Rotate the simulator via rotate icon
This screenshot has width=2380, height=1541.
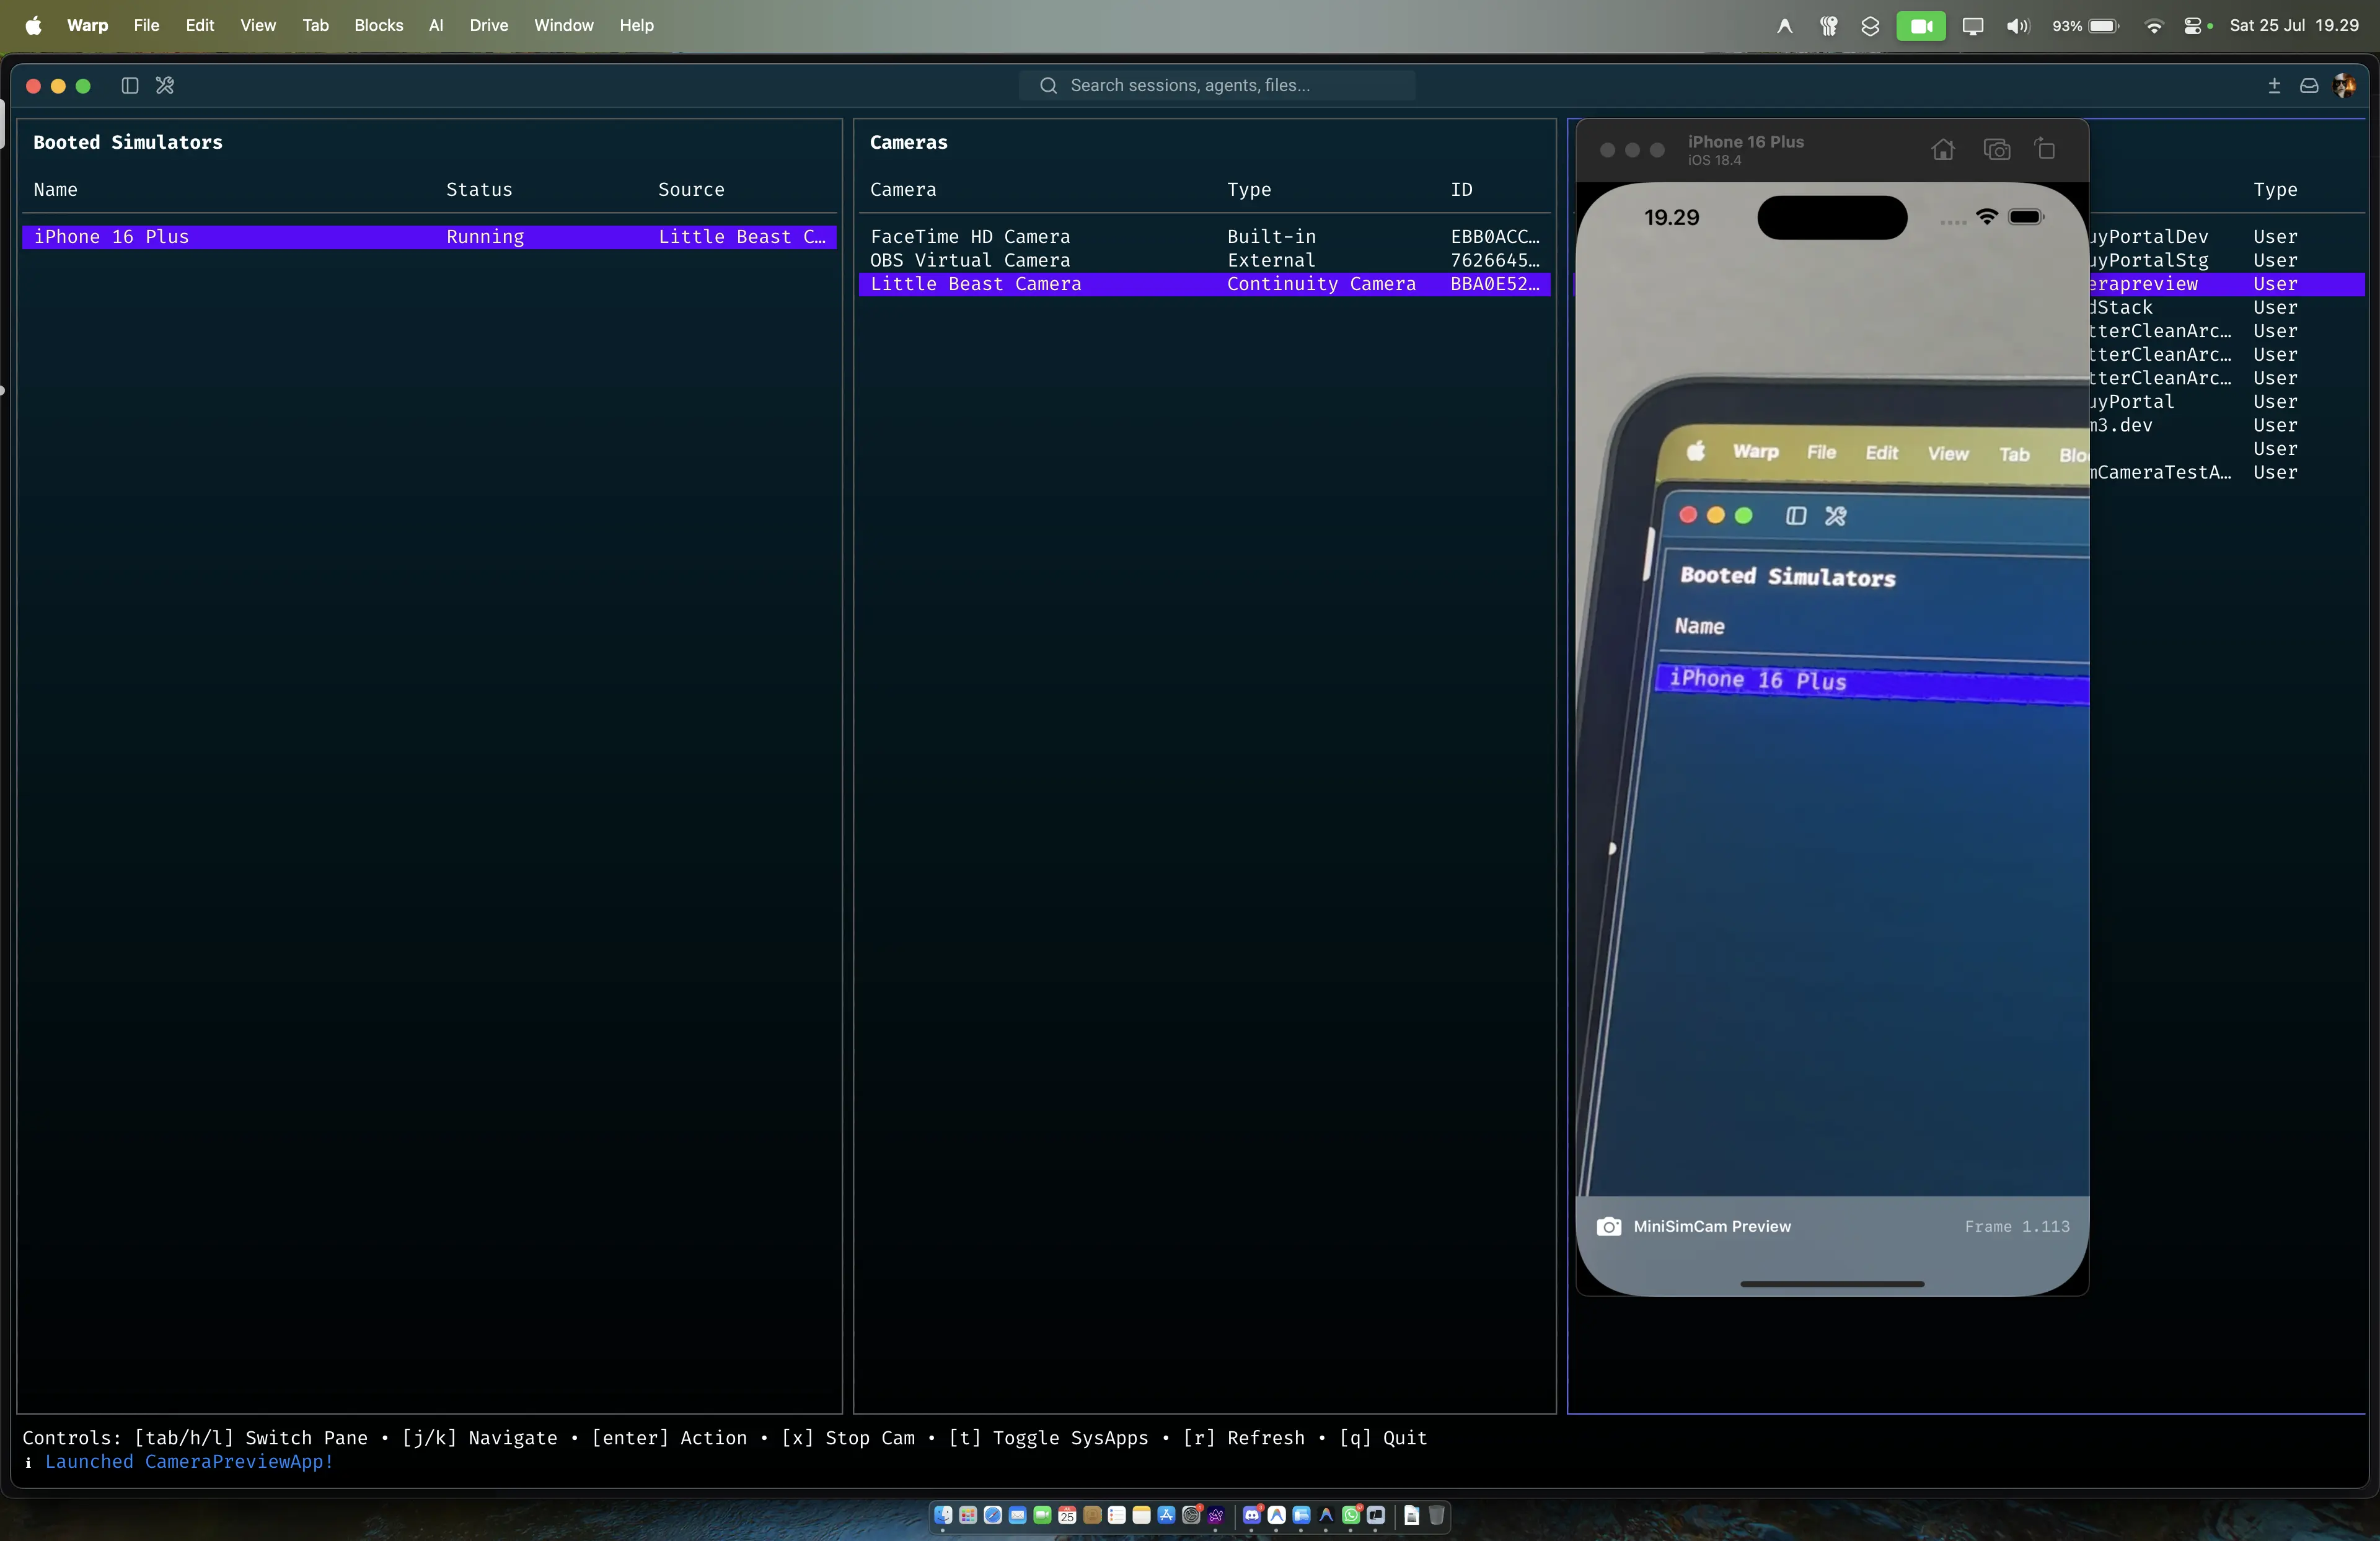(x=2045, y=149)
